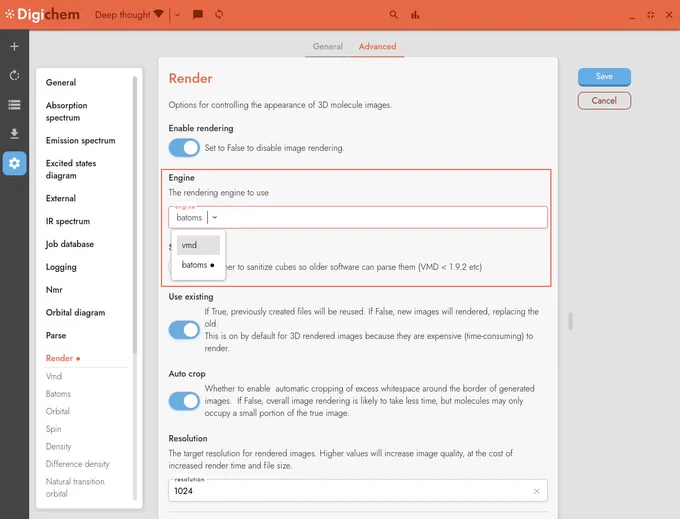
Task: Open the Natural transition orbital subsection
Action: click(x=75, y=487)
